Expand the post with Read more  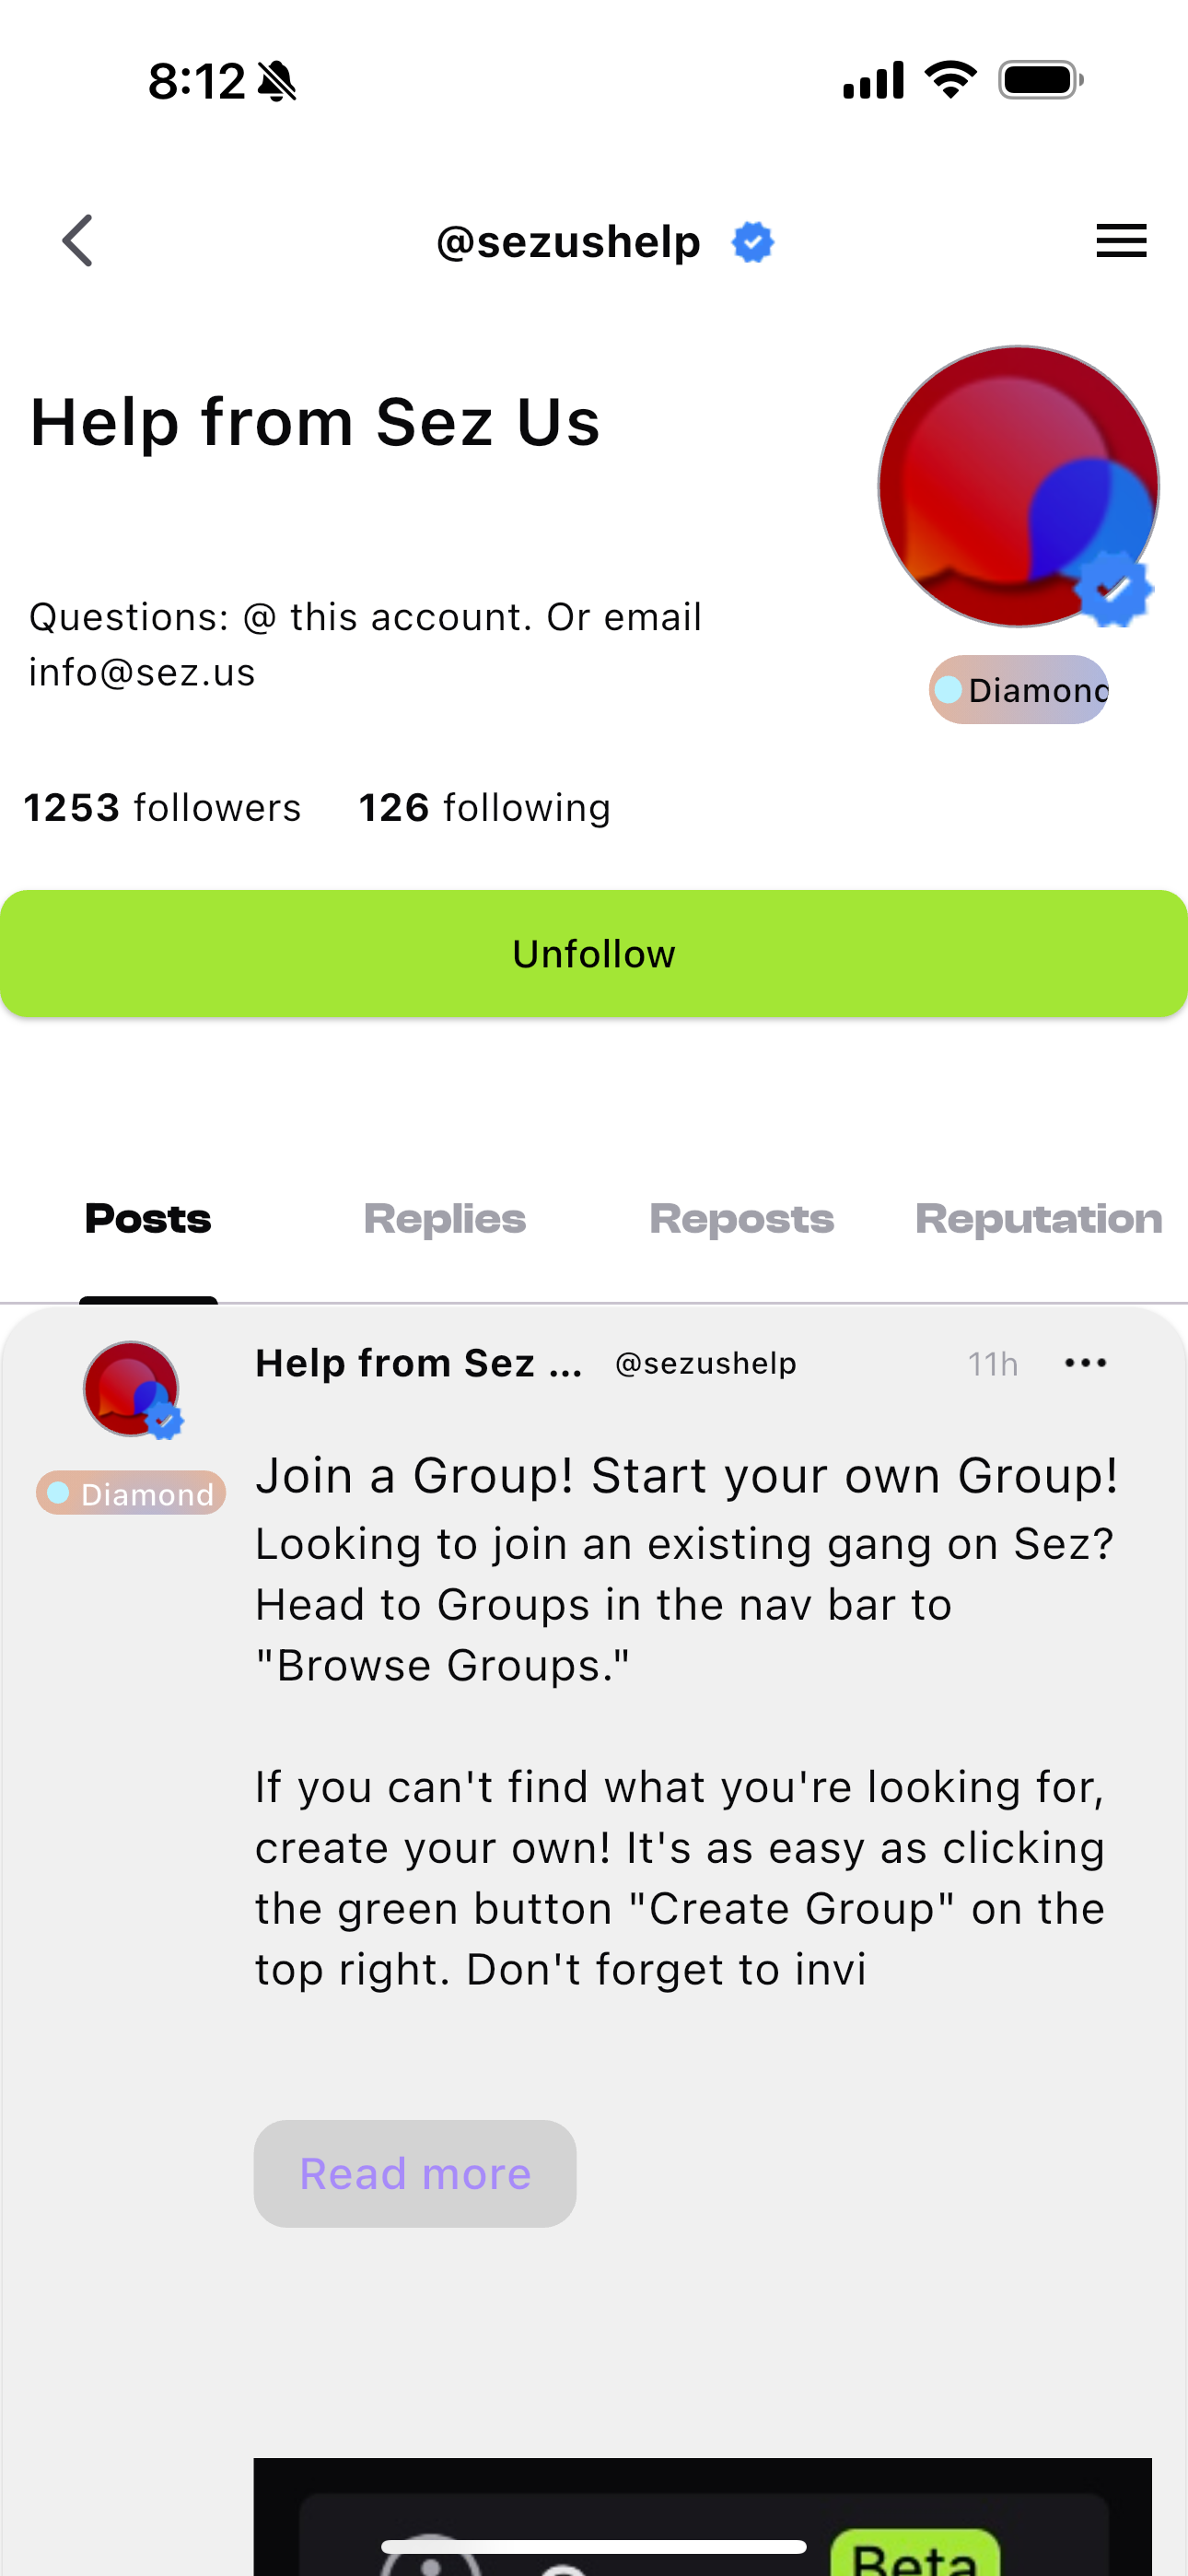(x=415, y=2174)
